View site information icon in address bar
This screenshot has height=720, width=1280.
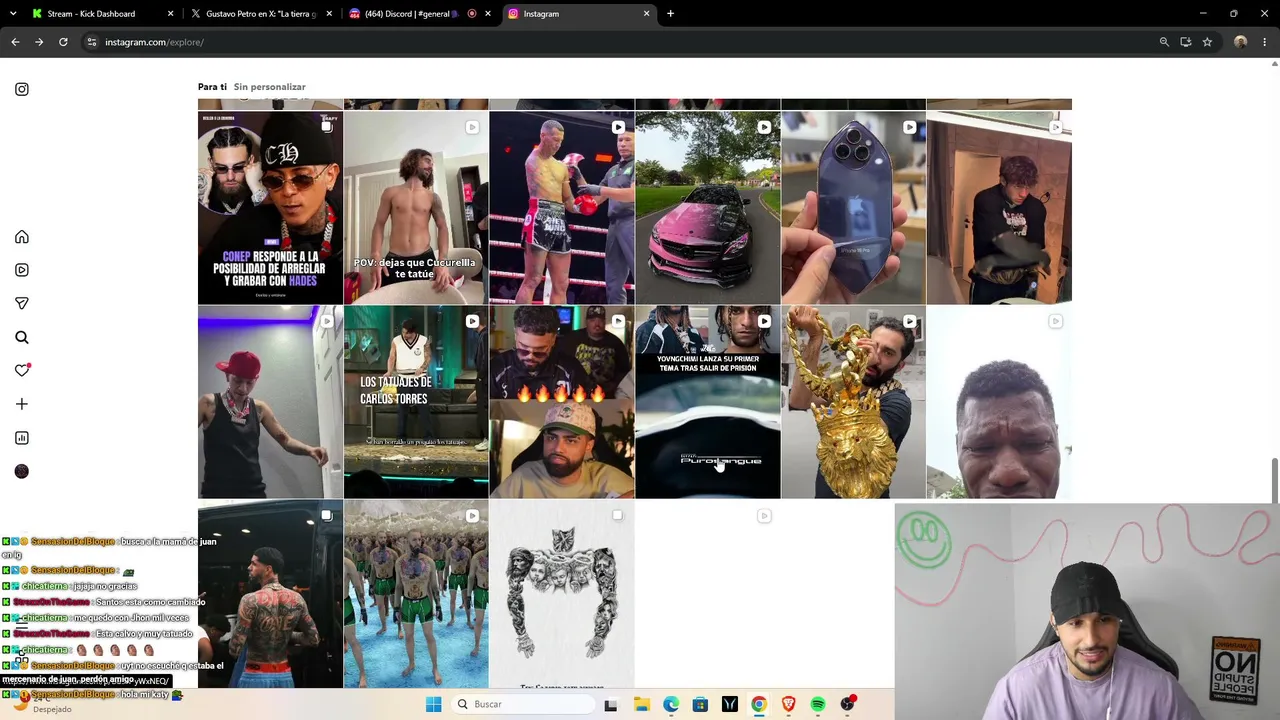coord(92,42)
